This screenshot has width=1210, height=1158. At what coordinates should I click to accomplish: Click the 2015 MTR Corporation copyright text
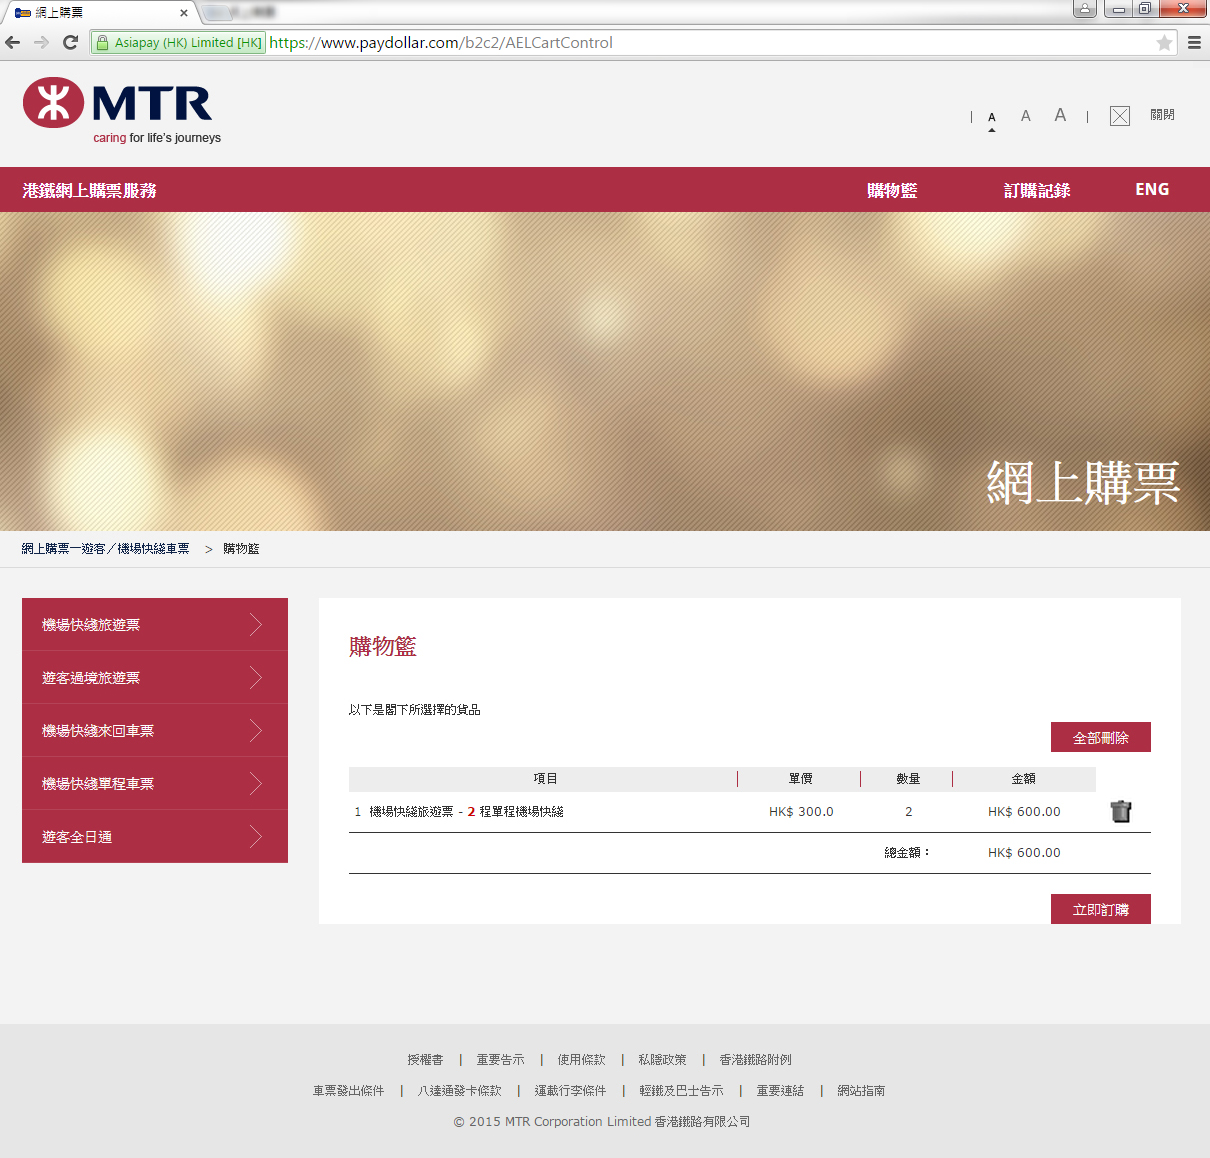click(602, 1121)
